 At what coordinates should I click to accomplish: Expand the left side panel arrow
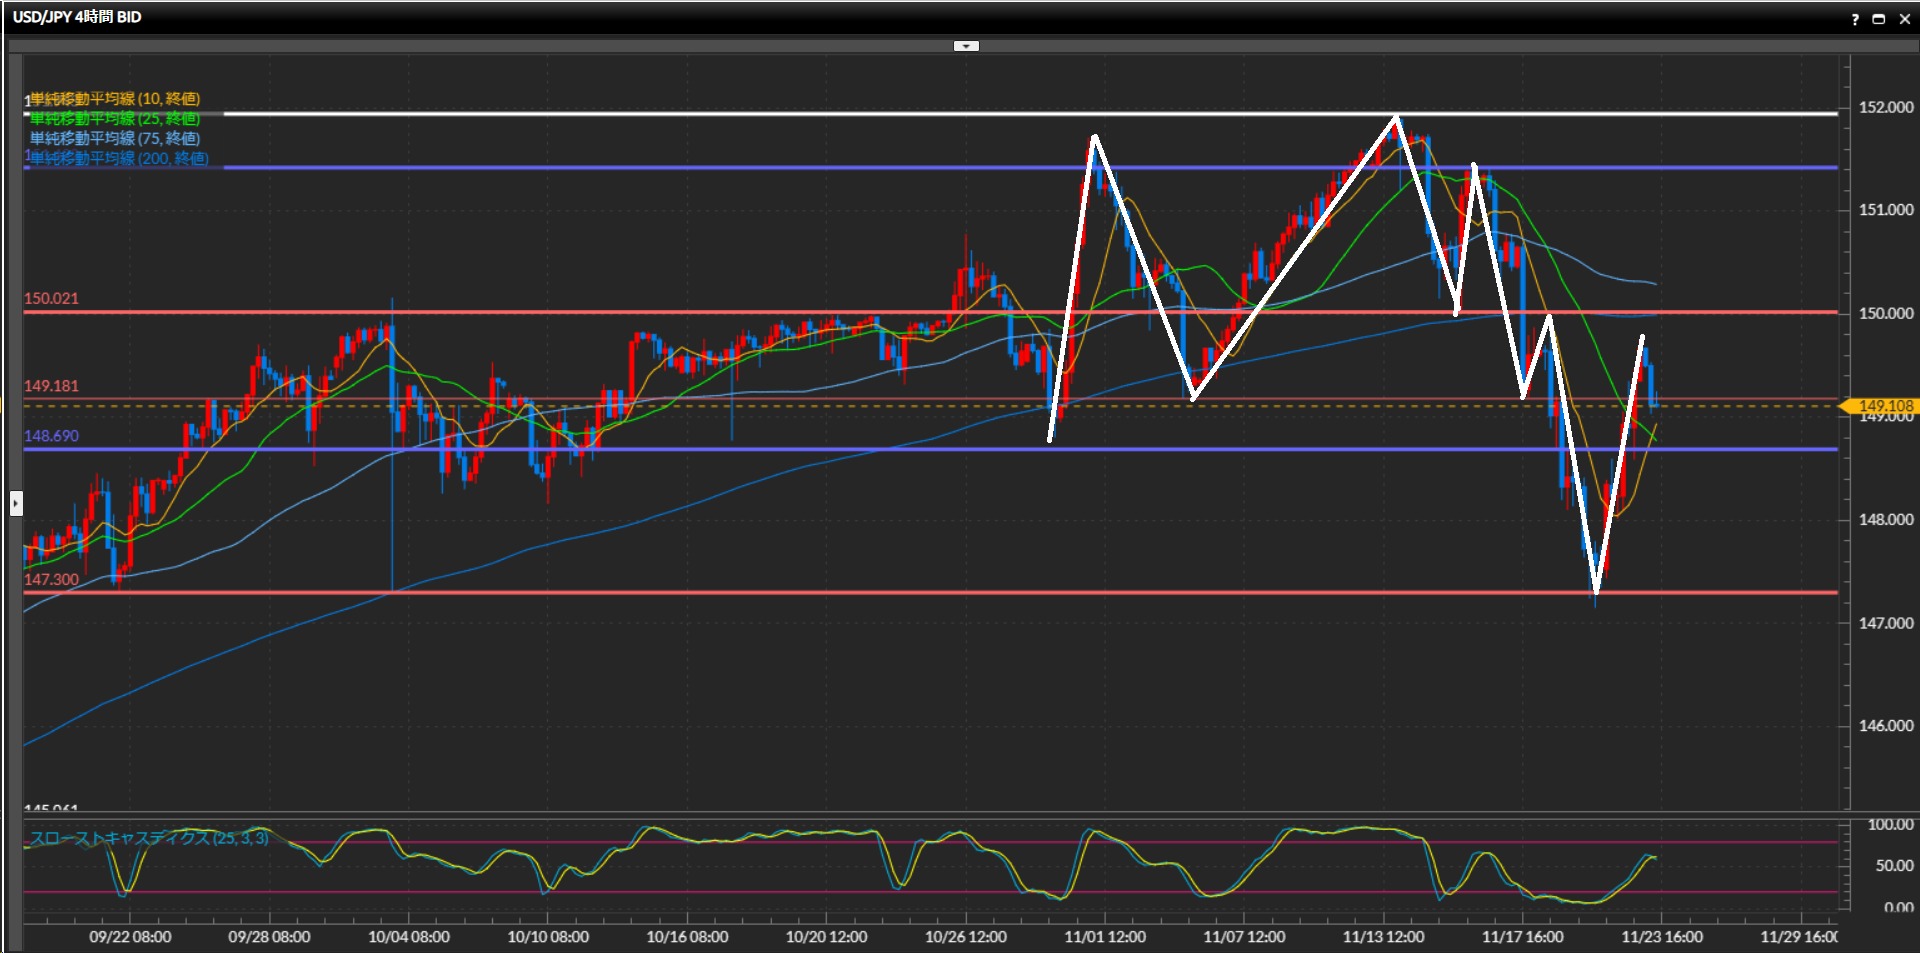coord(16,503)
